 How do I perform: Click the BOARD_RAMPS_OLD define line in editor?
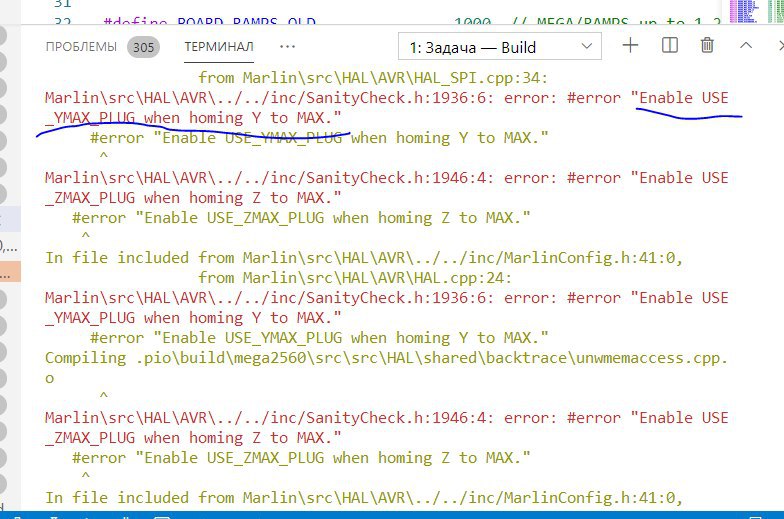210,21
